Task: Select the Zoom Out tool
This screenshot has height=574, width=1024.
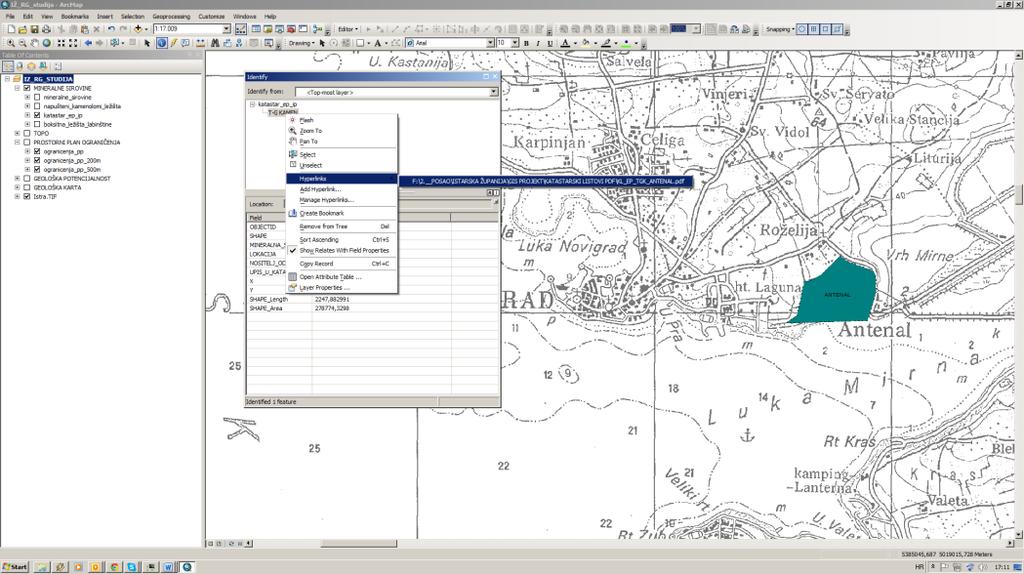Action: (x=22, y=43)
